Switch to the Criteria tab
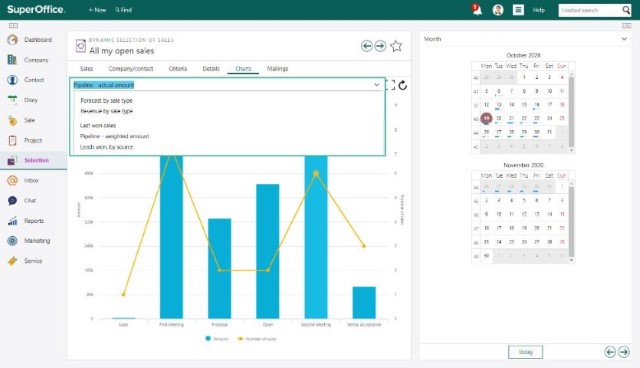640x368 pixels. 178,69
